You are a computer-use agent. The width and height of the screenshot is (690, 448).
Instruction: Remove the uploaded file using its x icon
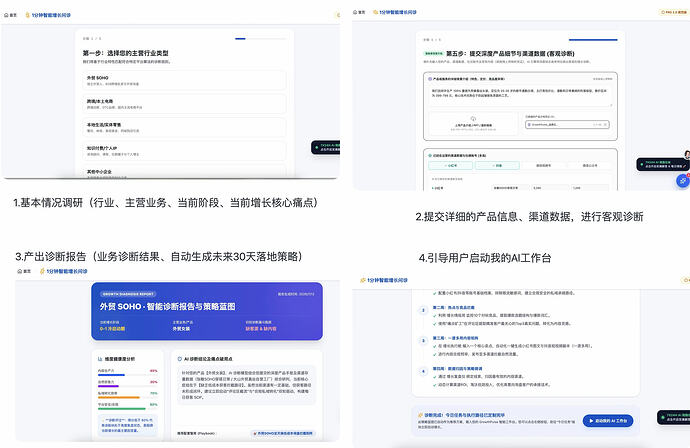[x=606, y=125]
